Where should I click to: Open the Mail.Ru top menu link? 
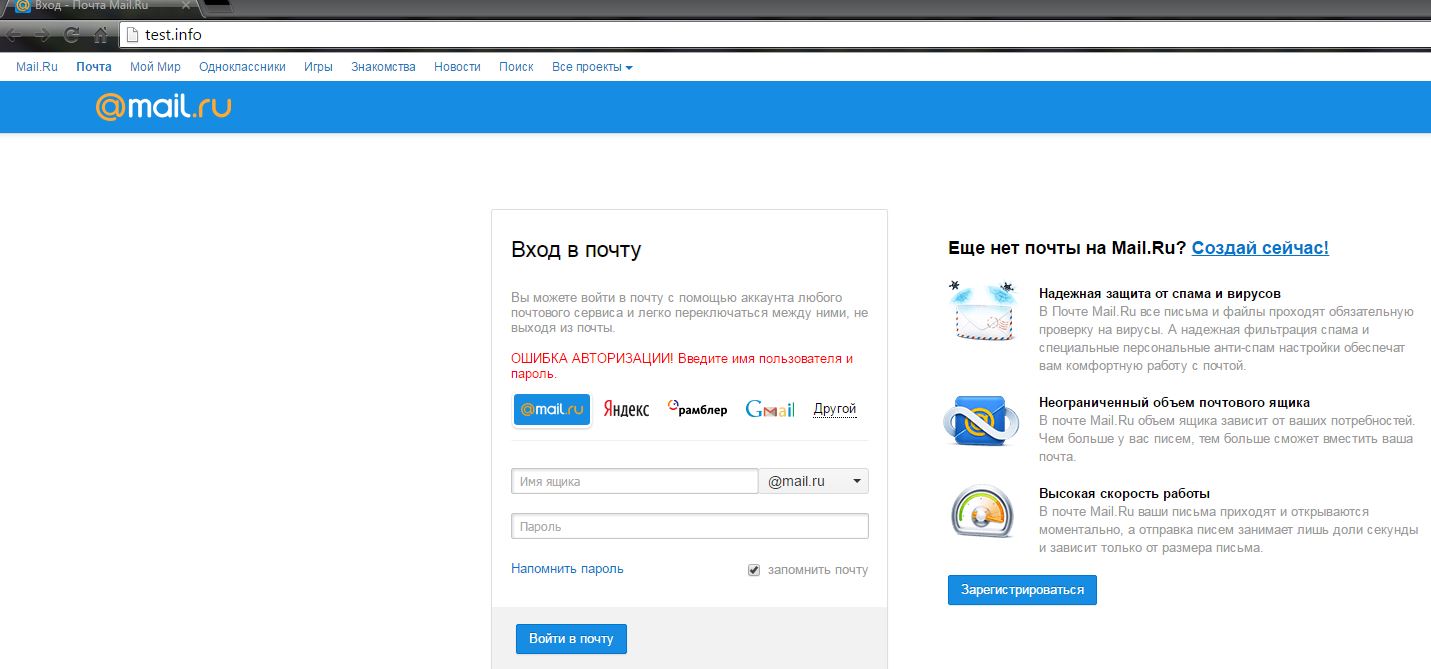(x=37, y=67)
